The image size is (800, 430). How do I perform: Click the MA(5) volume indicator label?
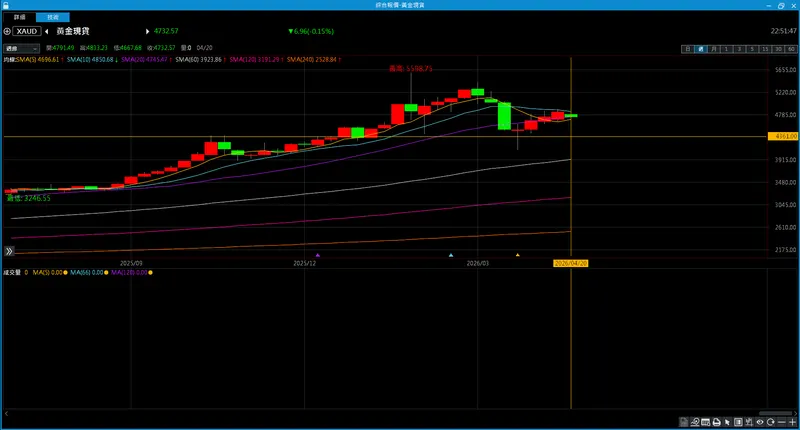click(x=47, y=272)
